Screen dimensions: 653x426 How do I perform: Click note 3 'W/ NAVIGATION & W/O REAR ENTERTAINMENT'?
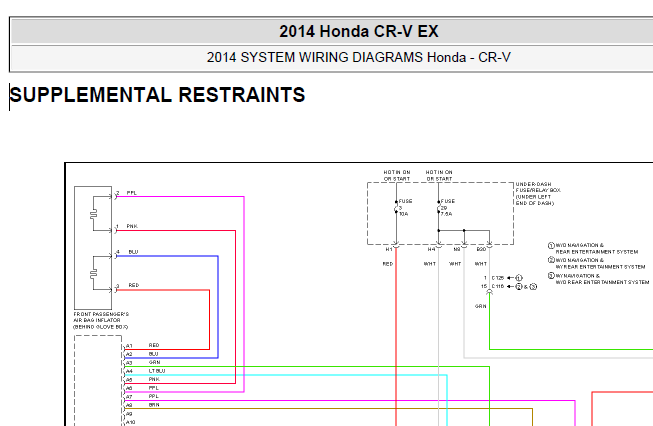coord(602,279)
